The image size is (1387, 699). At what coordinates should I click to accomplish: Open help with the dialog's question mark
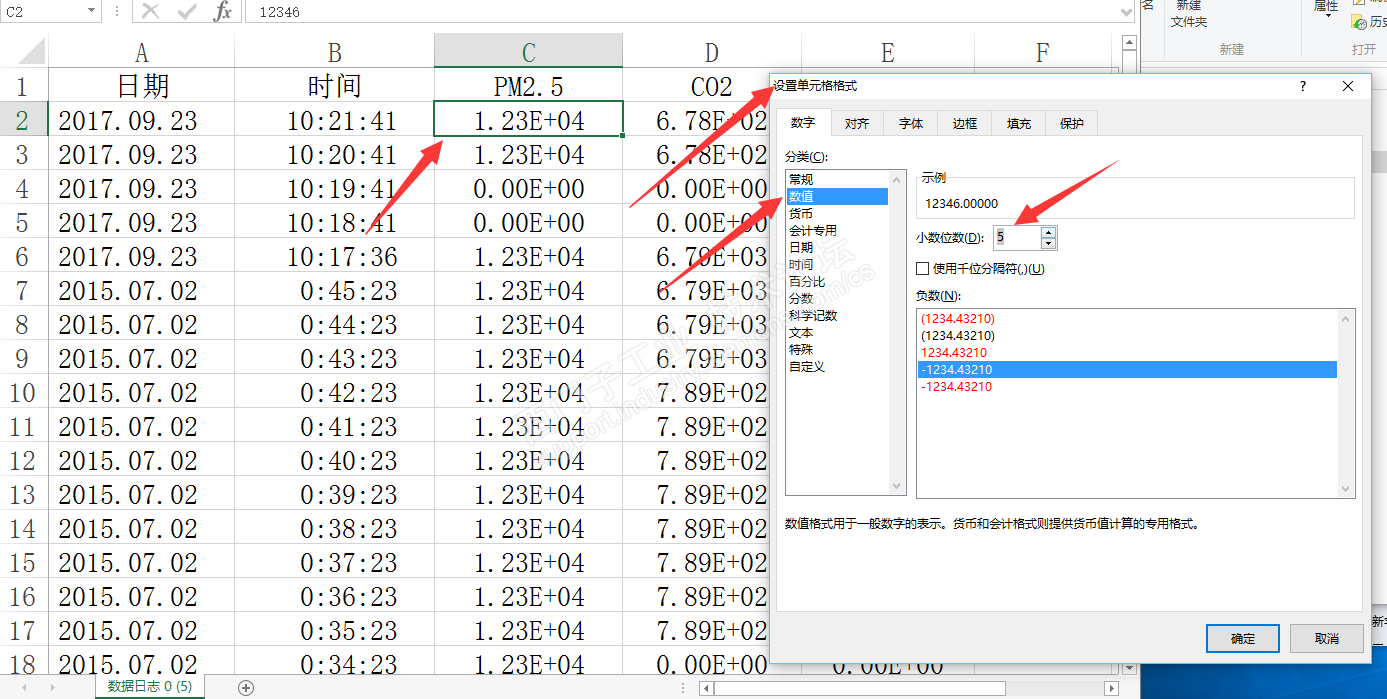[x=1302, y=86]
